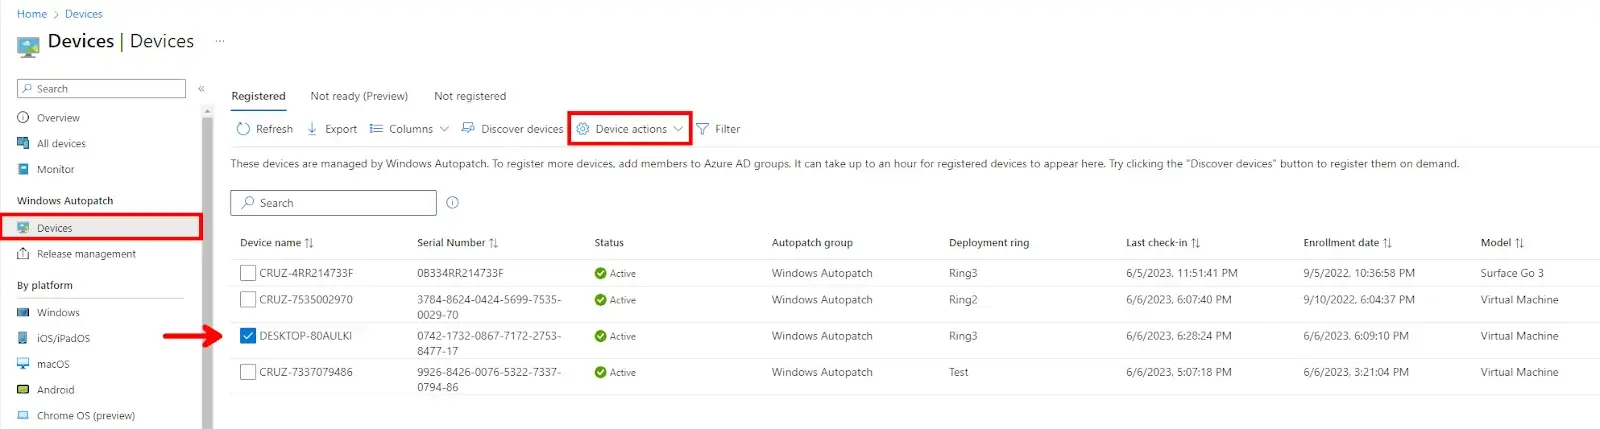Collapse the sidebar with double chevron
This screenshot has width=1600, height=429.
201,89
